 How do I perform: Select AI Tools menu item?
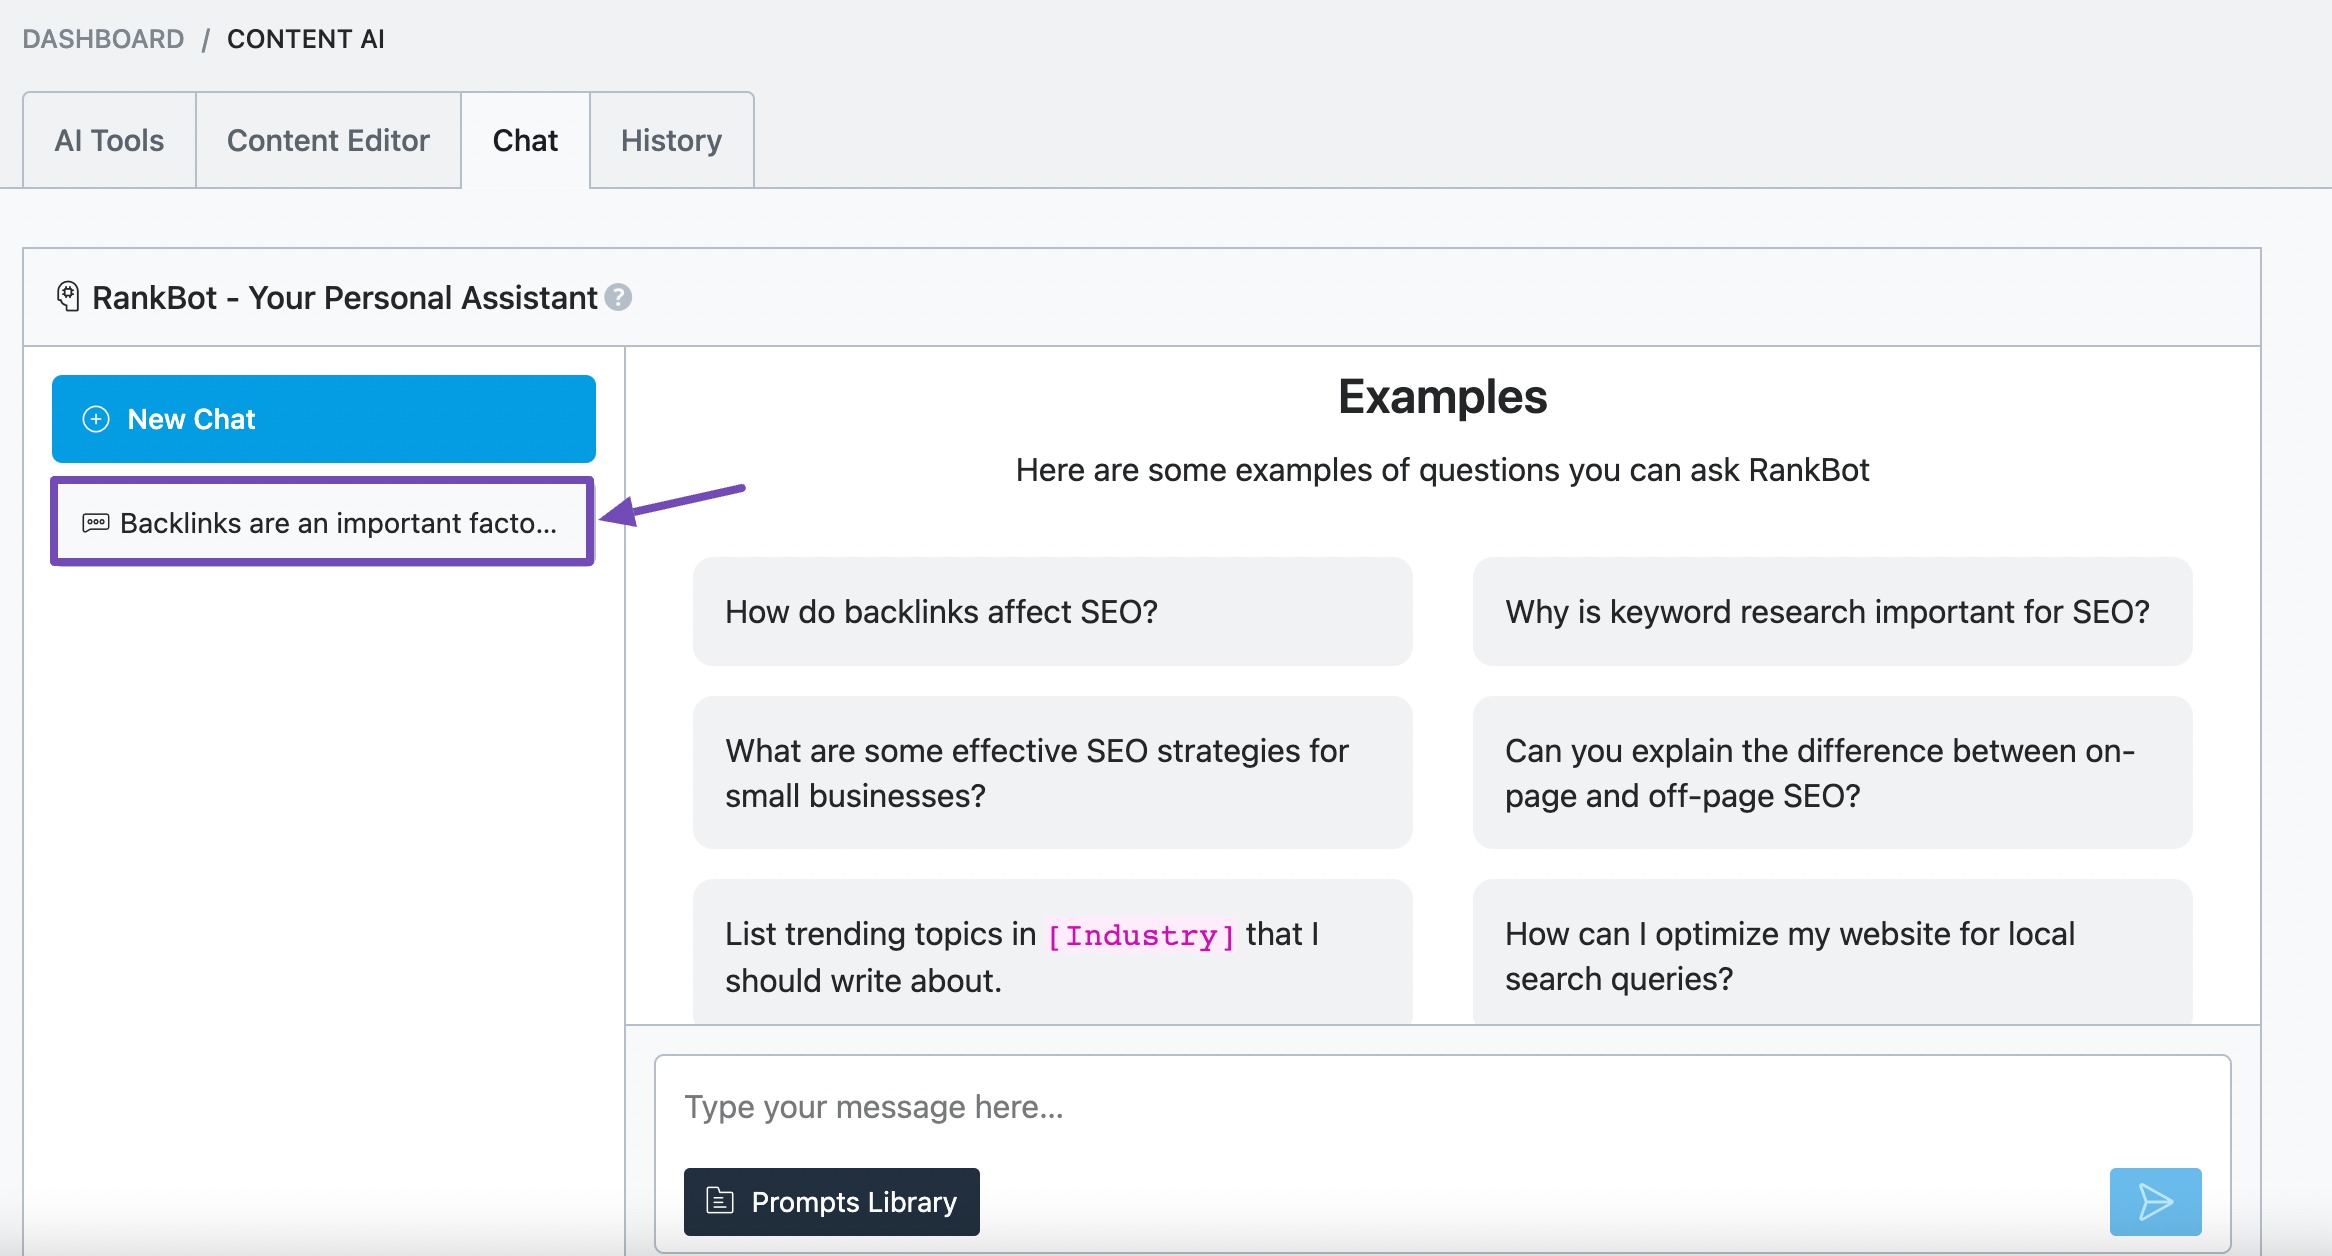[108, 139]
